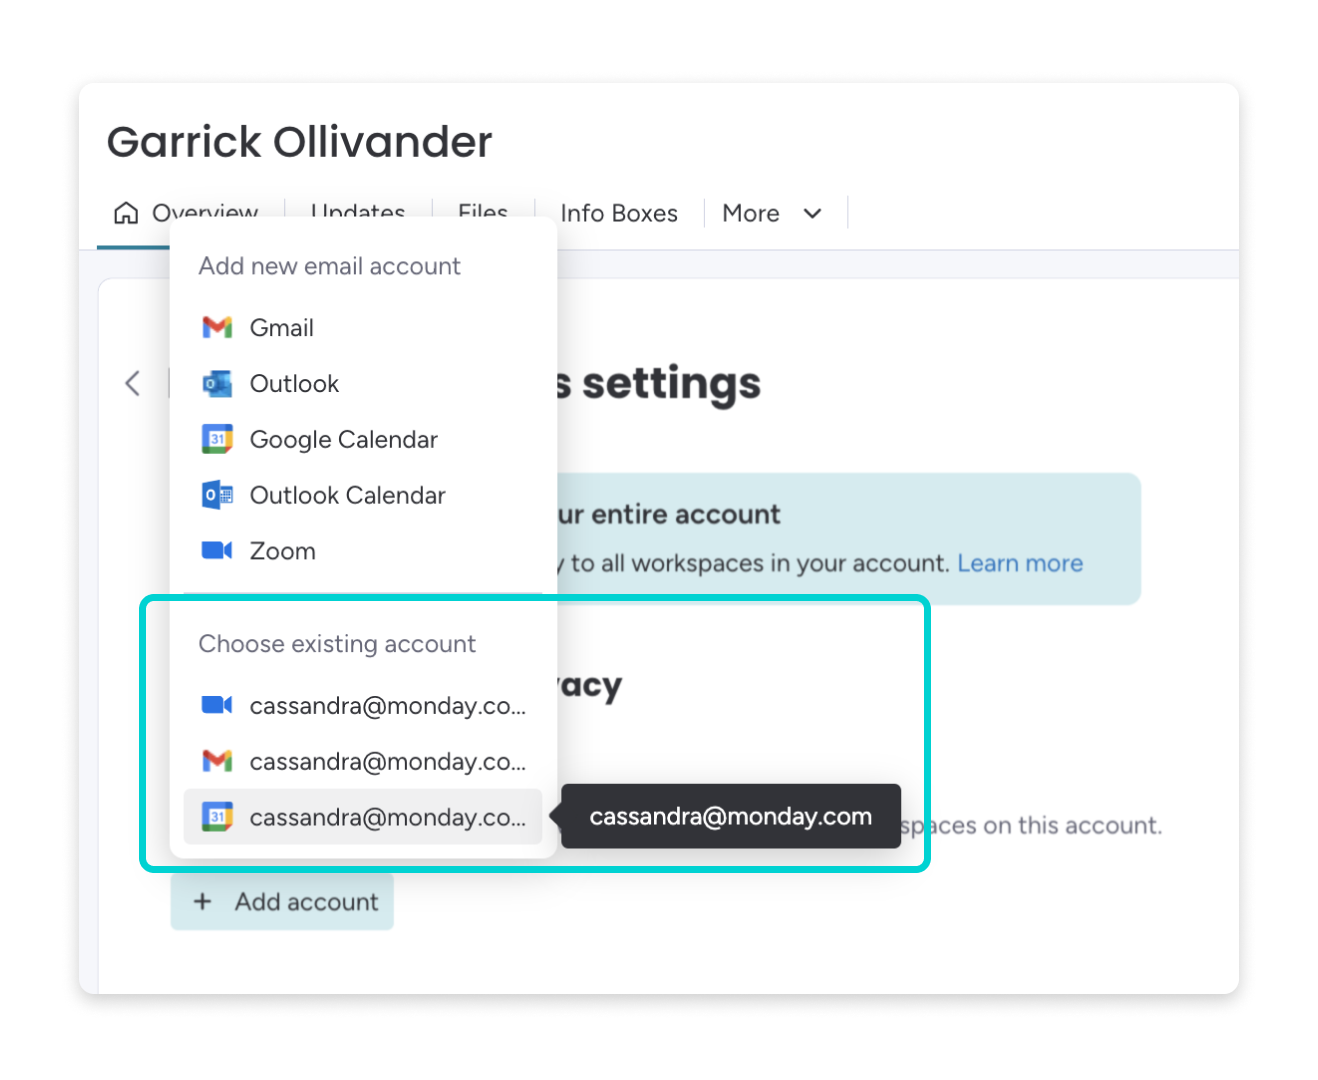Click the Garrick Ollivander item title
The width and height of the screenshot is (1318, 1080).
pyautogui.click(x=300, y=142)
